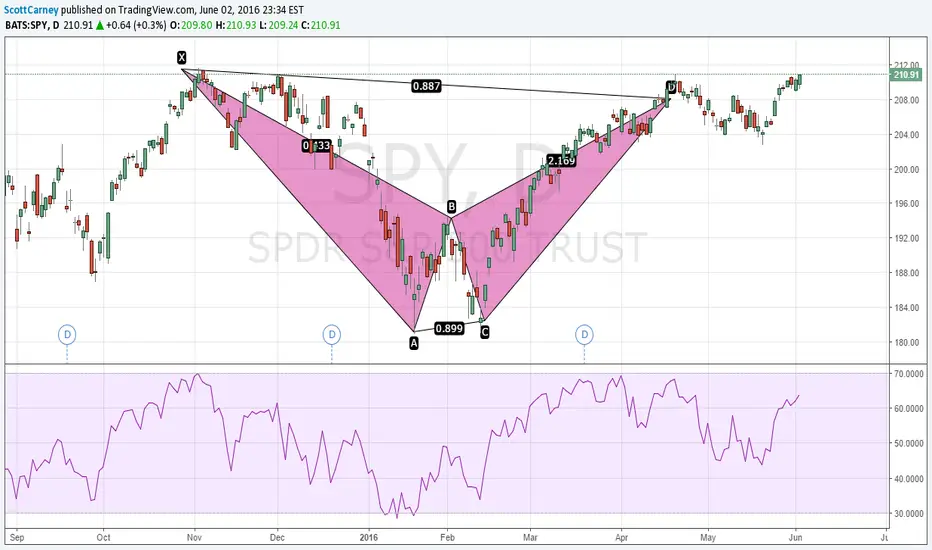Screen dimensions: 932x550
Task: Click the BATS:SPY, D symbol label
Action: [x=32, y=26]
